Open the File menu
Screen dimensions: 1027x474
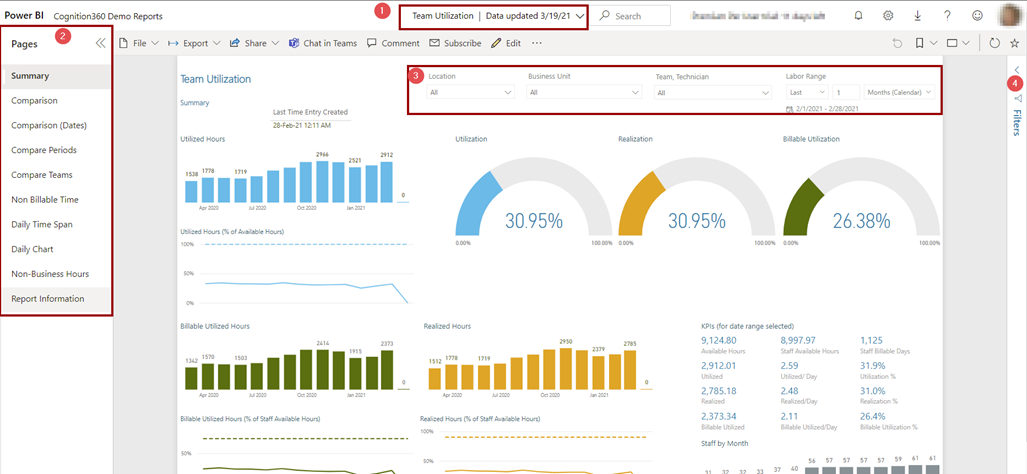coord(139,44)
